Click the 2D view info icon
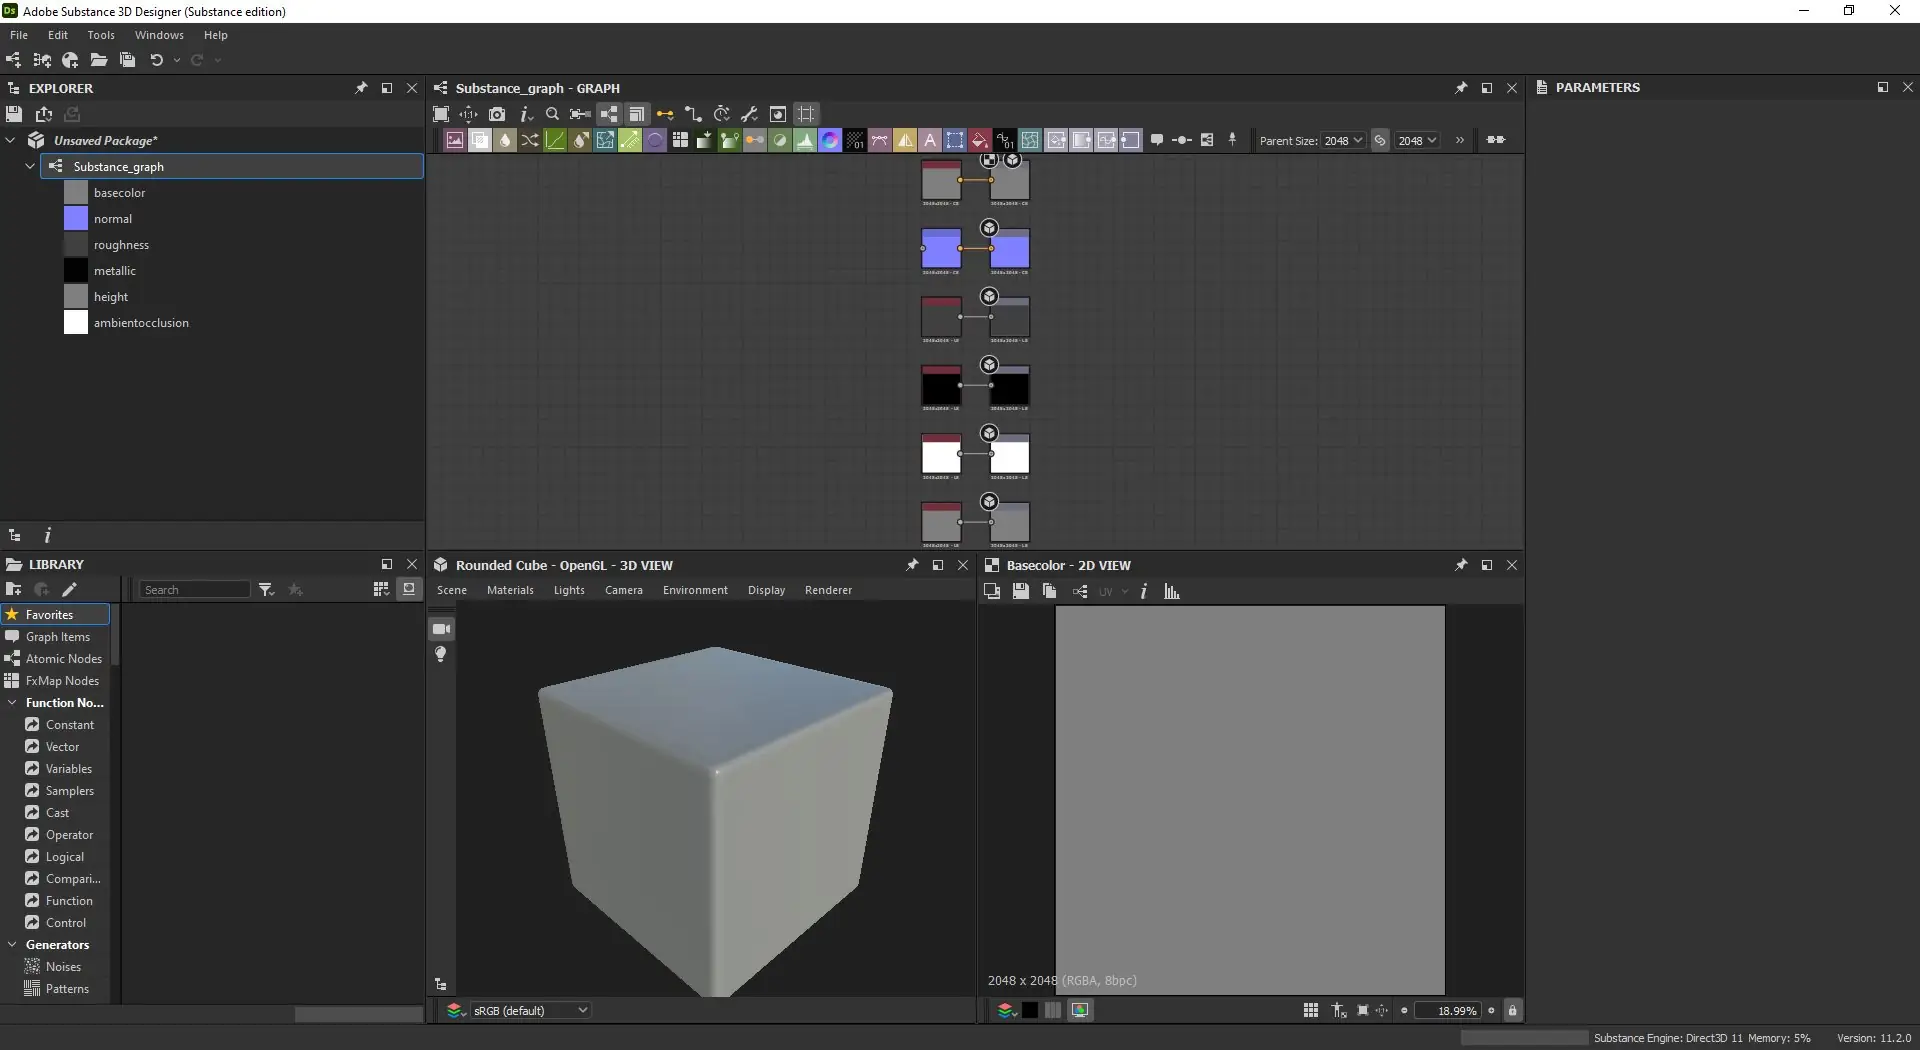The image size is (1920, 1050). (x=1143, y=592)
